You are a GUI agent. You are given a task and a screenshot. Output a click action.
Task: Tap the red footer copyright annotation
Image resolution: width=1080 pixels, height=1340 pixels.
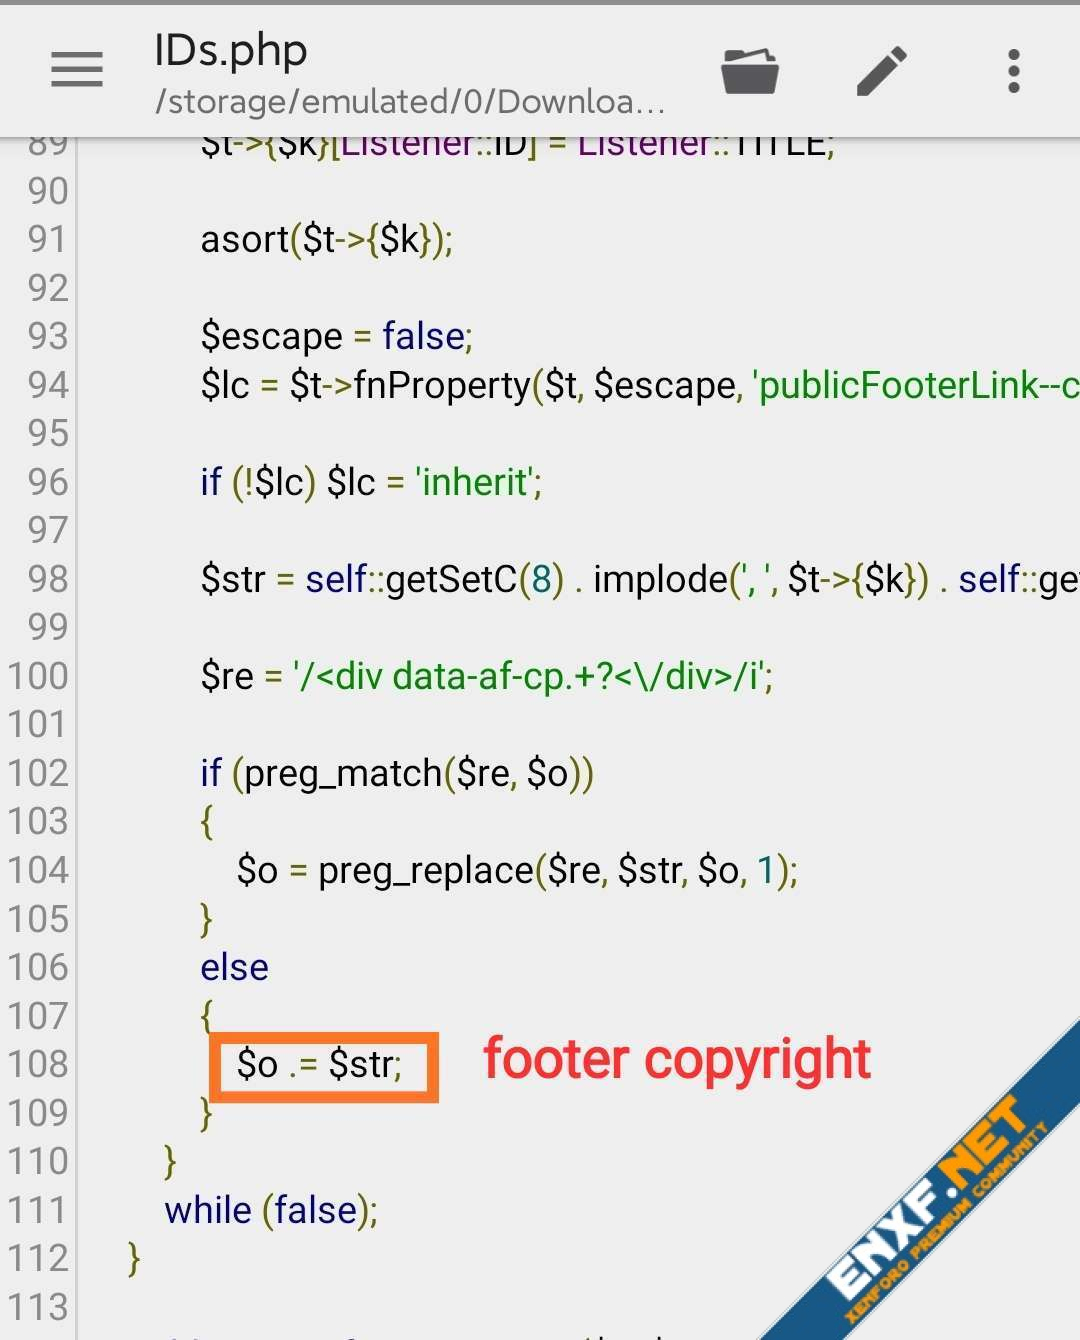click(677, 1060)
